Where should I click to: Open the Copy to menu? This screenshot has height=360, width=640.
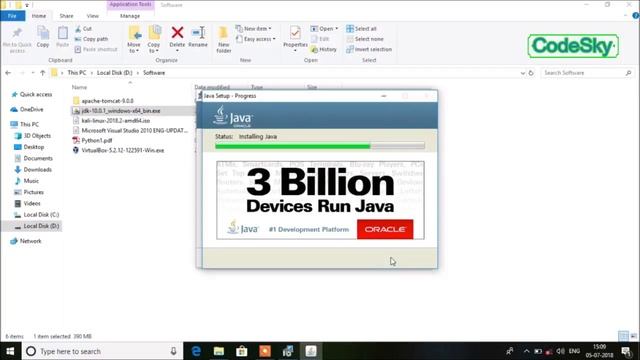[154, 40]
